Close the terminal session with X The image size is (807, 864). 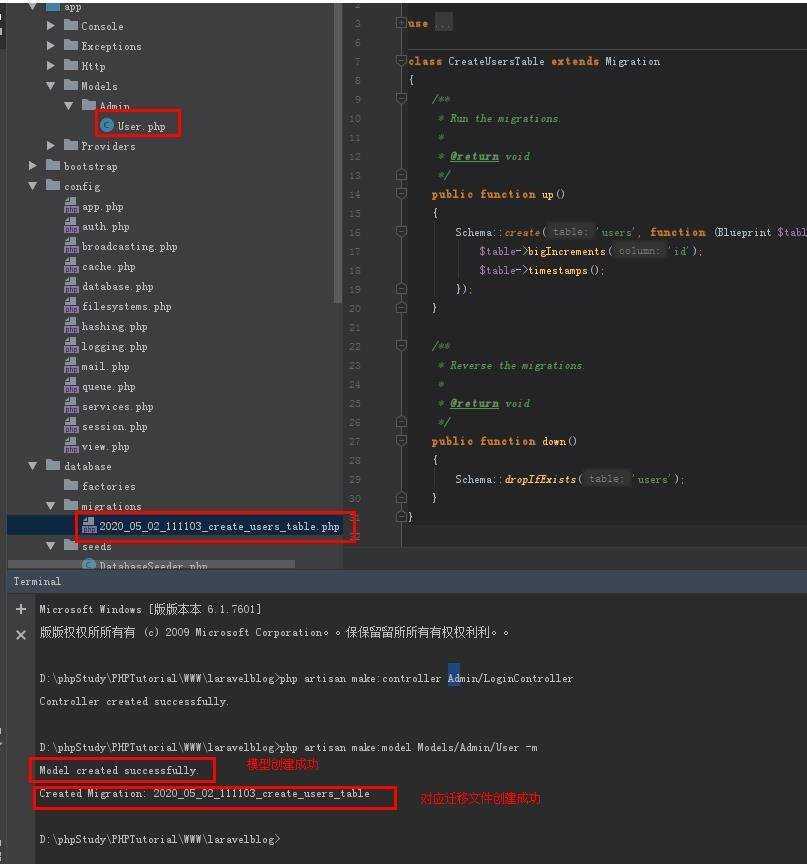point(21,635)
